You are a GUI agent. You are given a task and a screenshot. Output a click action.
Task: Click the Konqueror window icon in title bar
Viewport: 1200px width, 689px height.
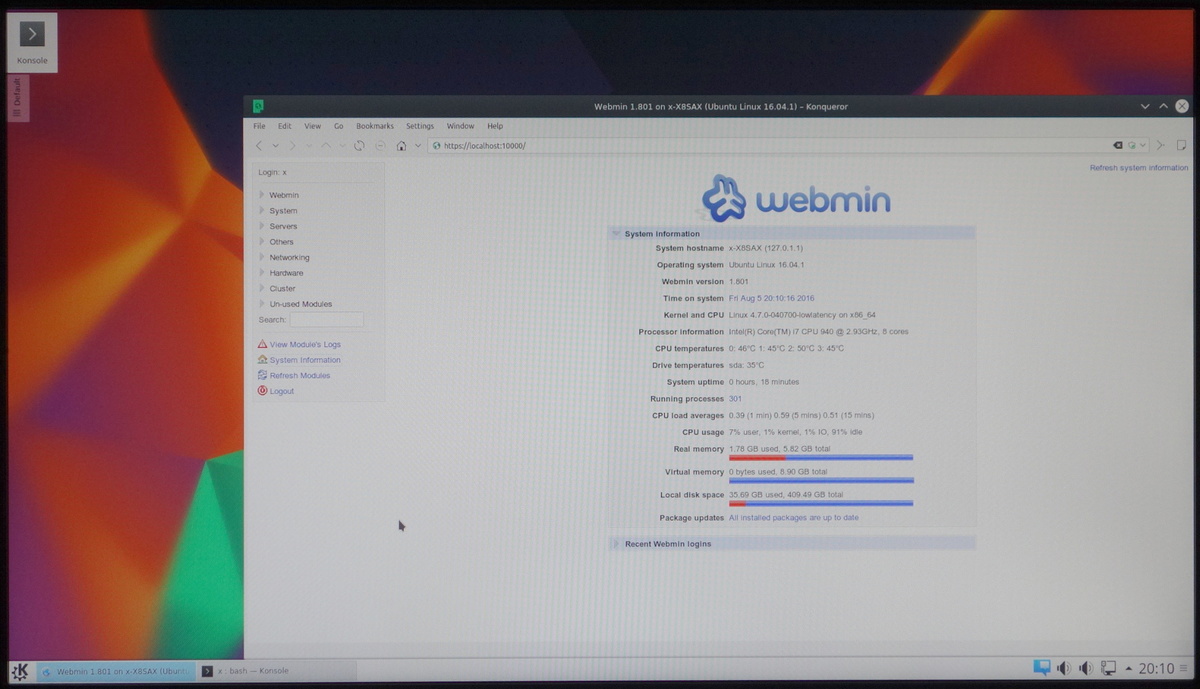tap(258, 106)
